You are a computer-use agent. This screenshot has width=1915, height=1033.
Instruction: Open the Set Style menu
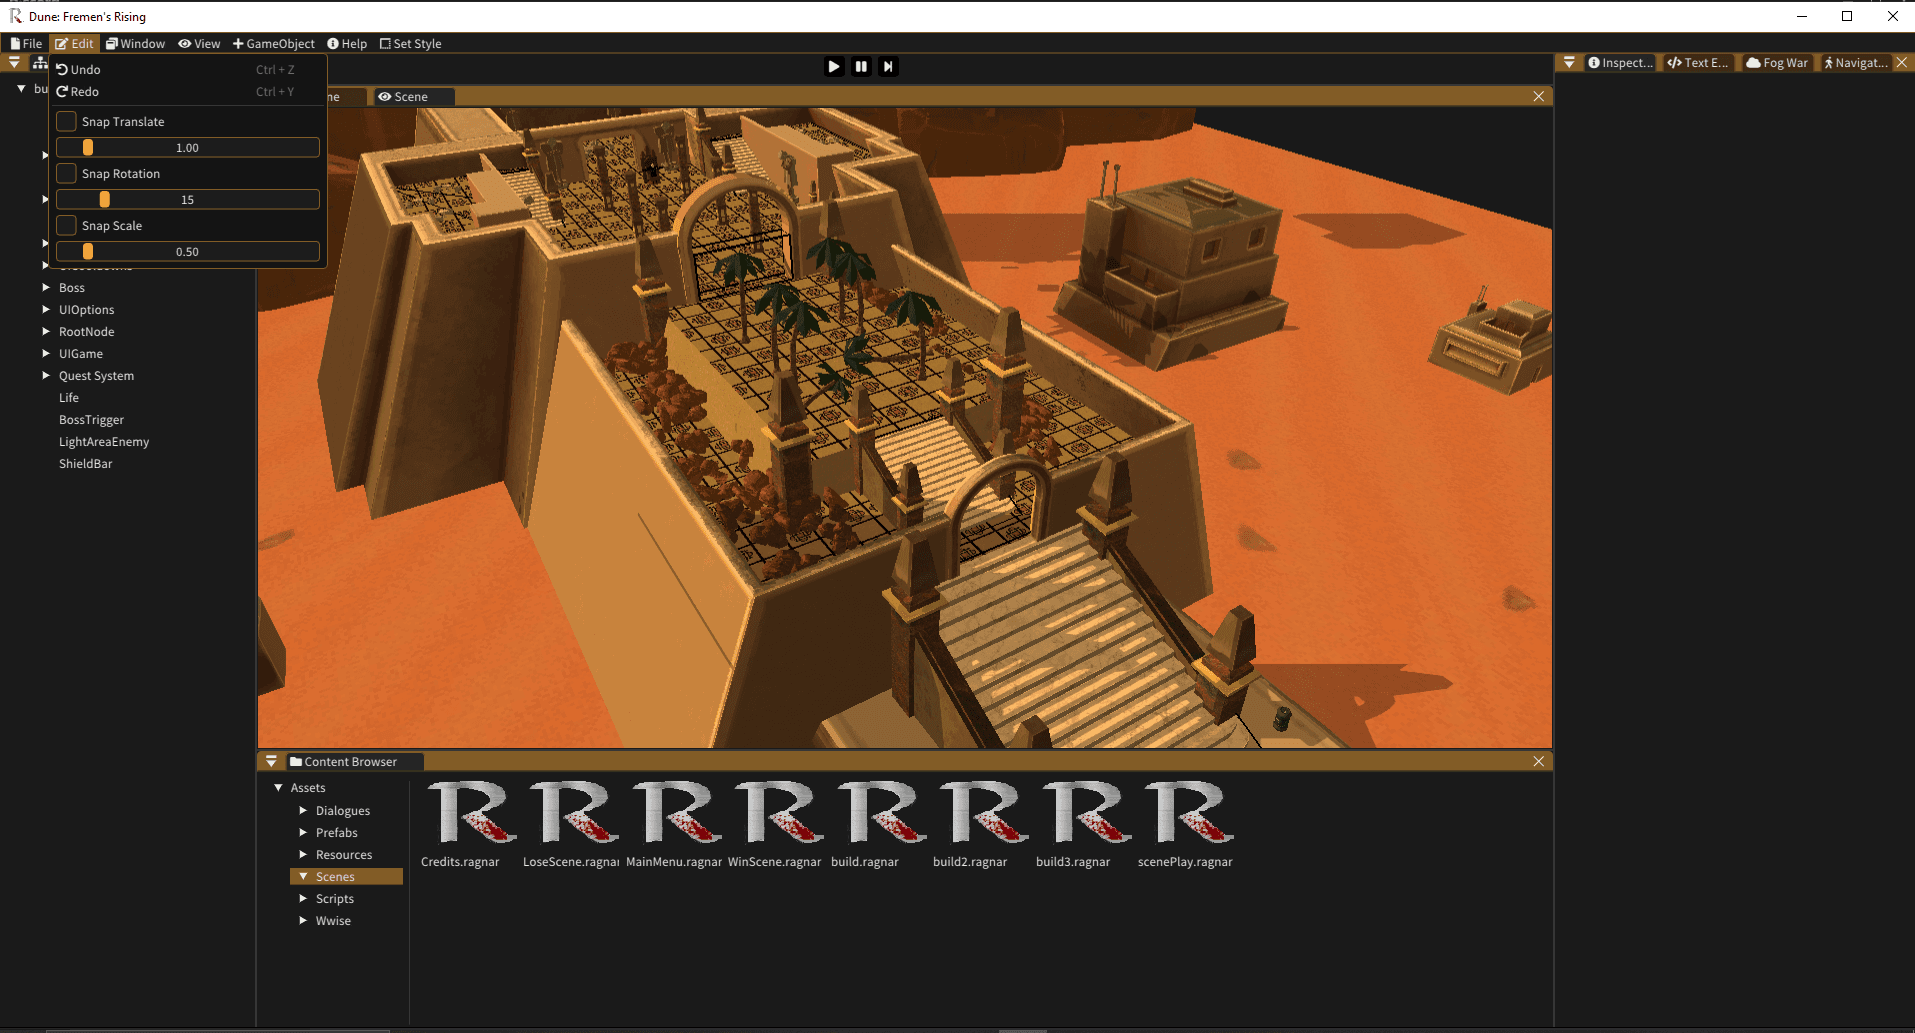pos(410,43)
